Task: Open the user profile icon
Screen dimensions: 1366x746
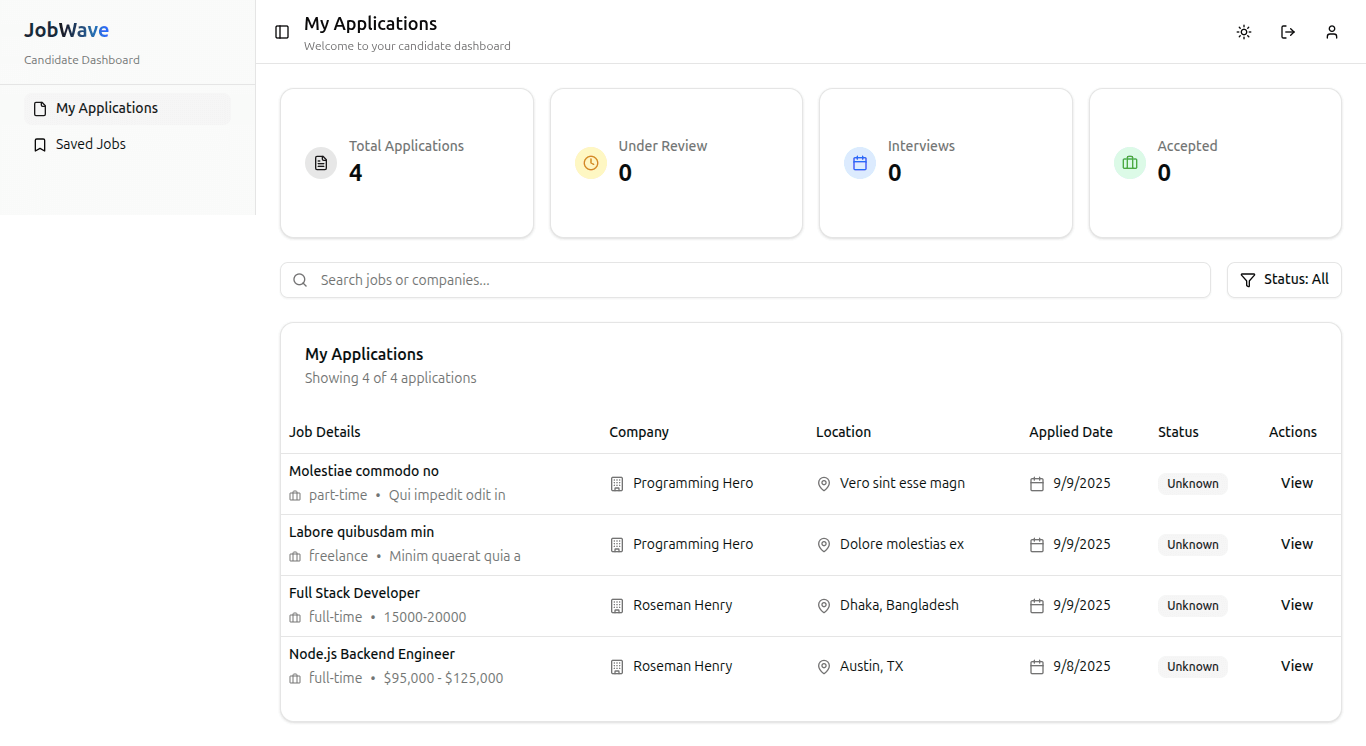Action: point(1331,31)
